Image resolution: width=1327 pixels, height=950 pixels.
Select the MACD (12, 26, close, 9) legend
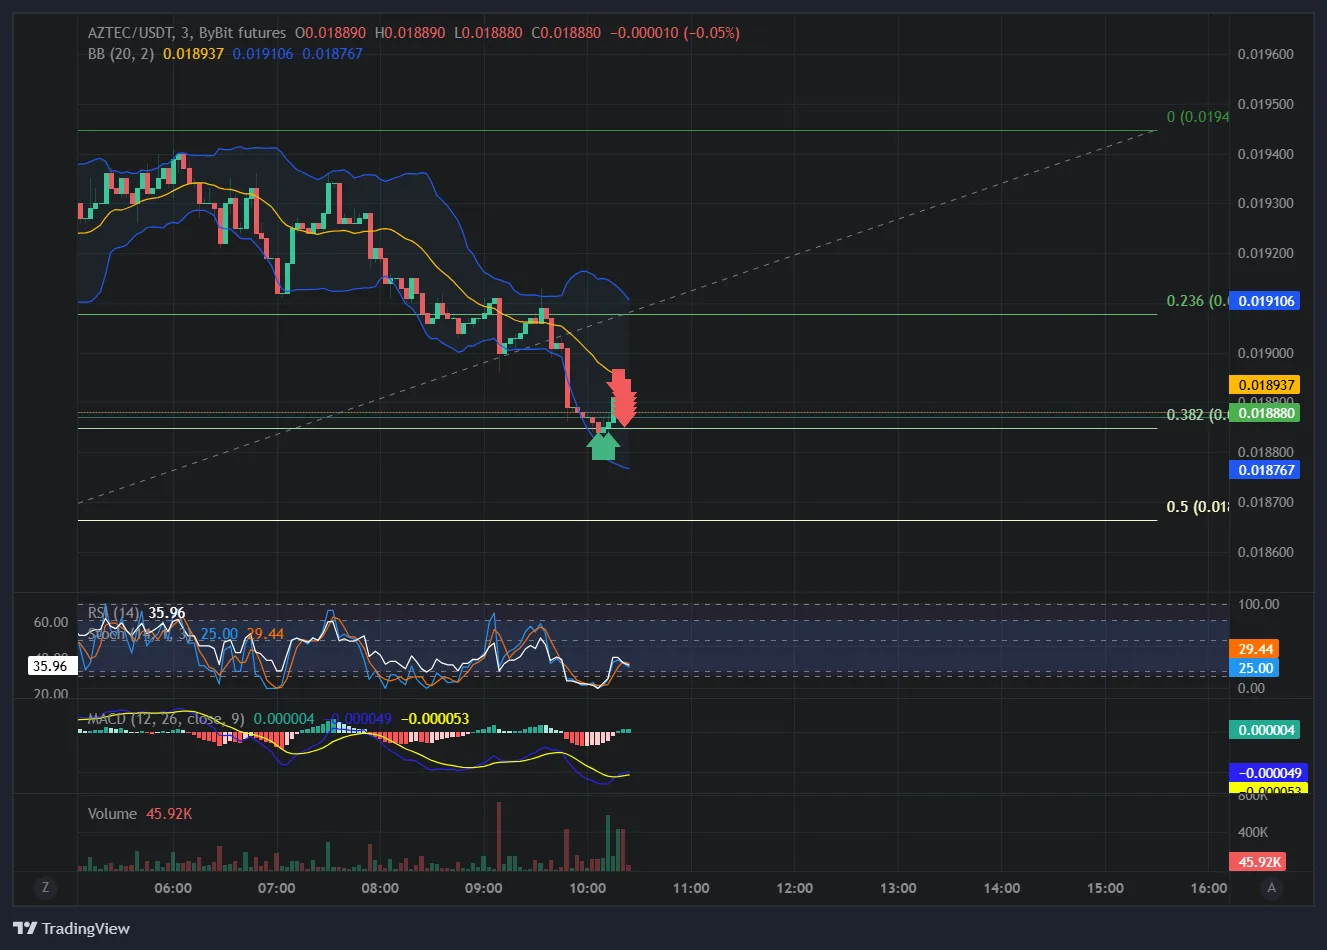(x=166, y=719)
